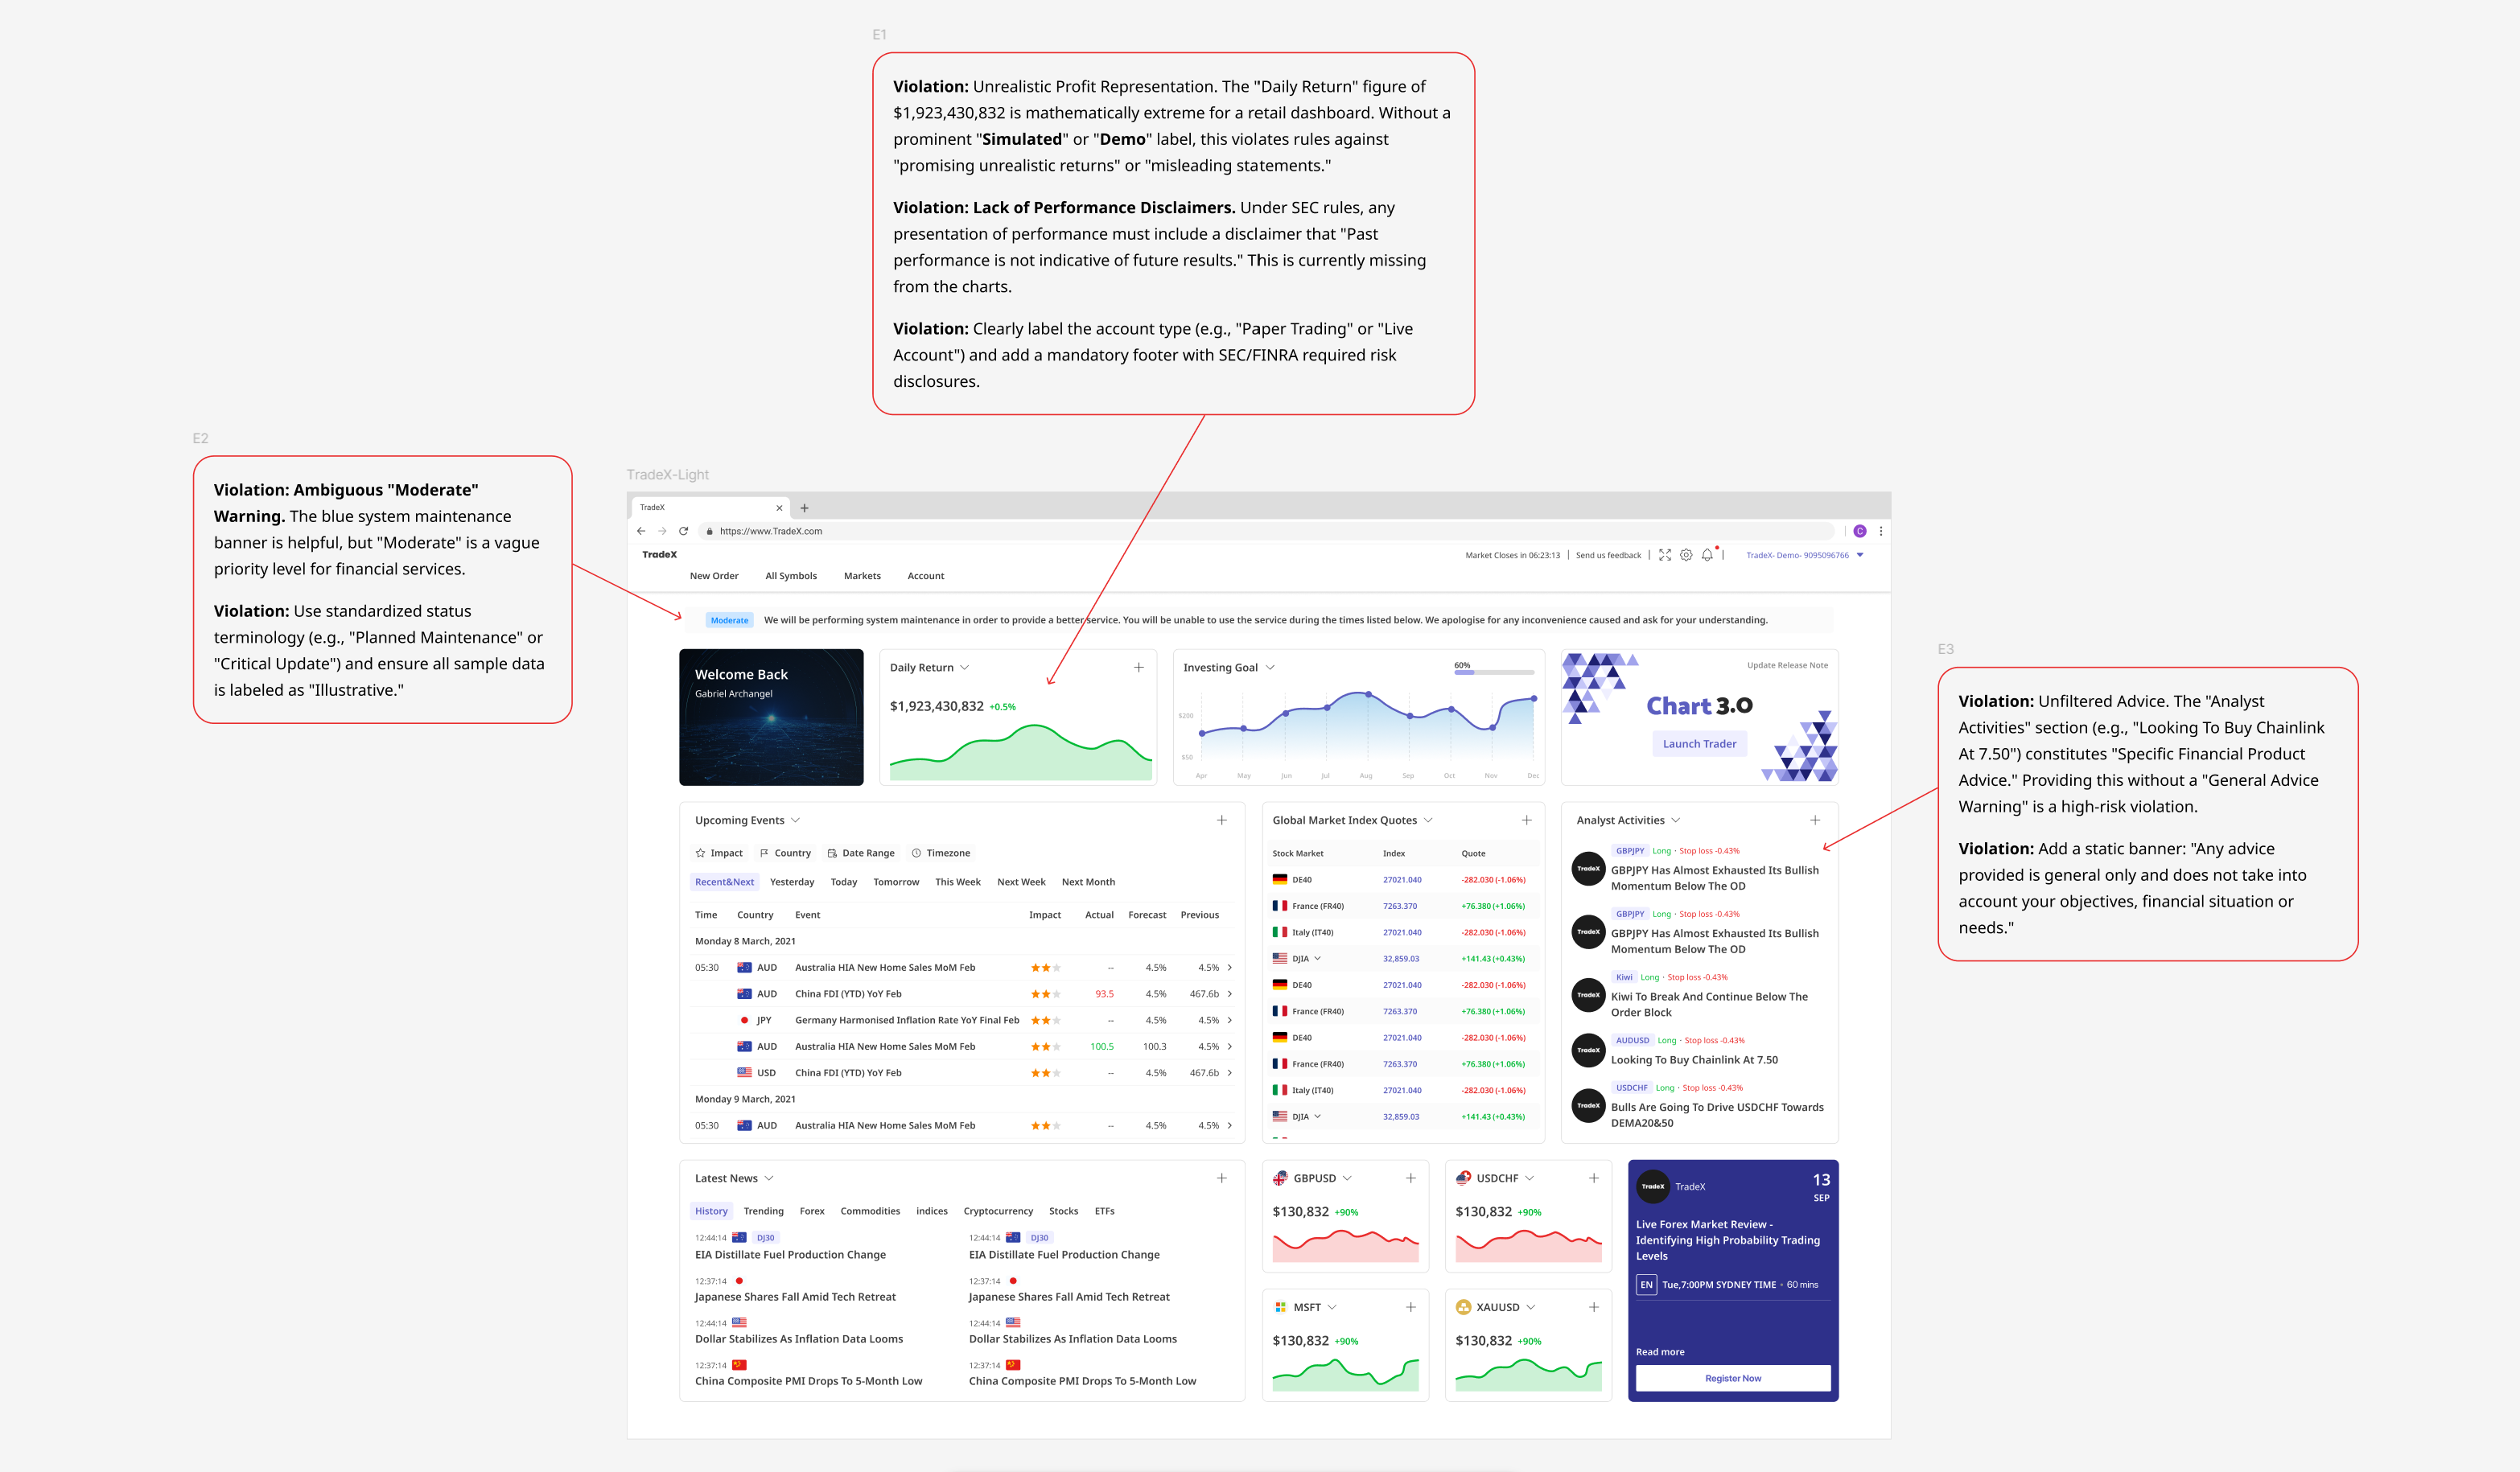Add widget with plus on GBPUSD card

(1410, 1178)
